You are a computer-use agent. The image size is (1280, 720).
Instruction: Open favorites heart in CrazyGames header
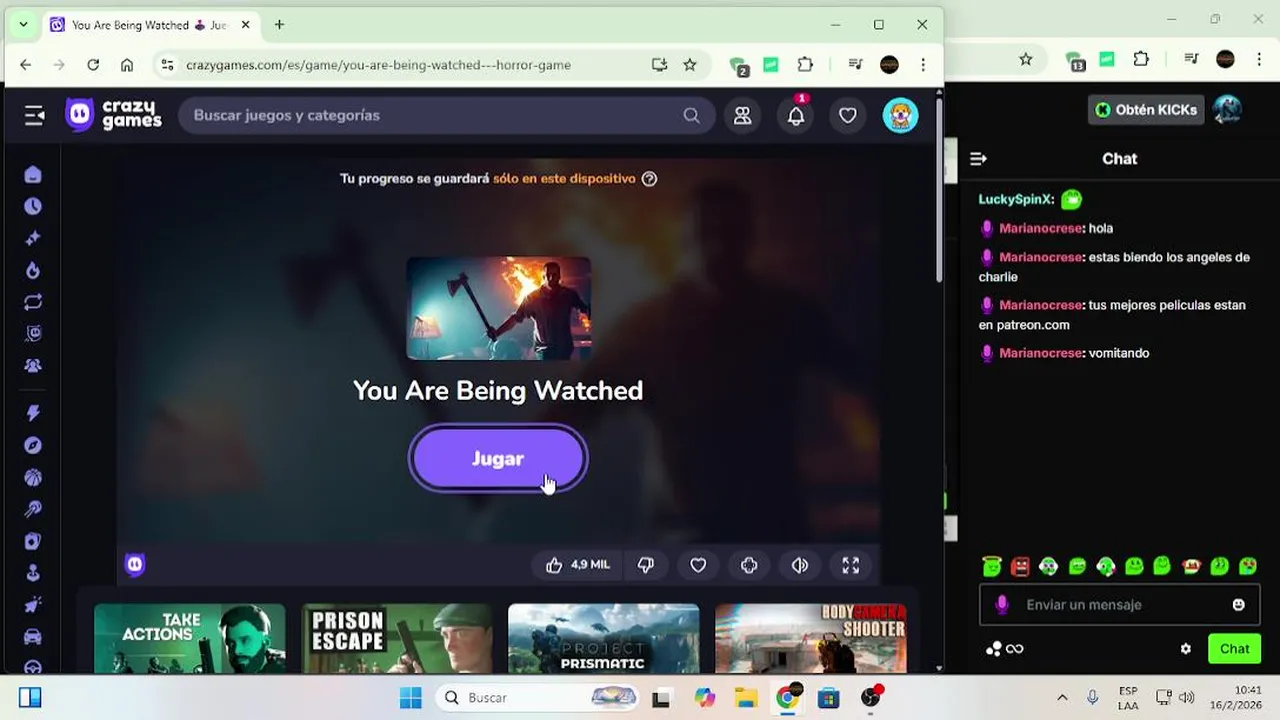tap(848, 116)
